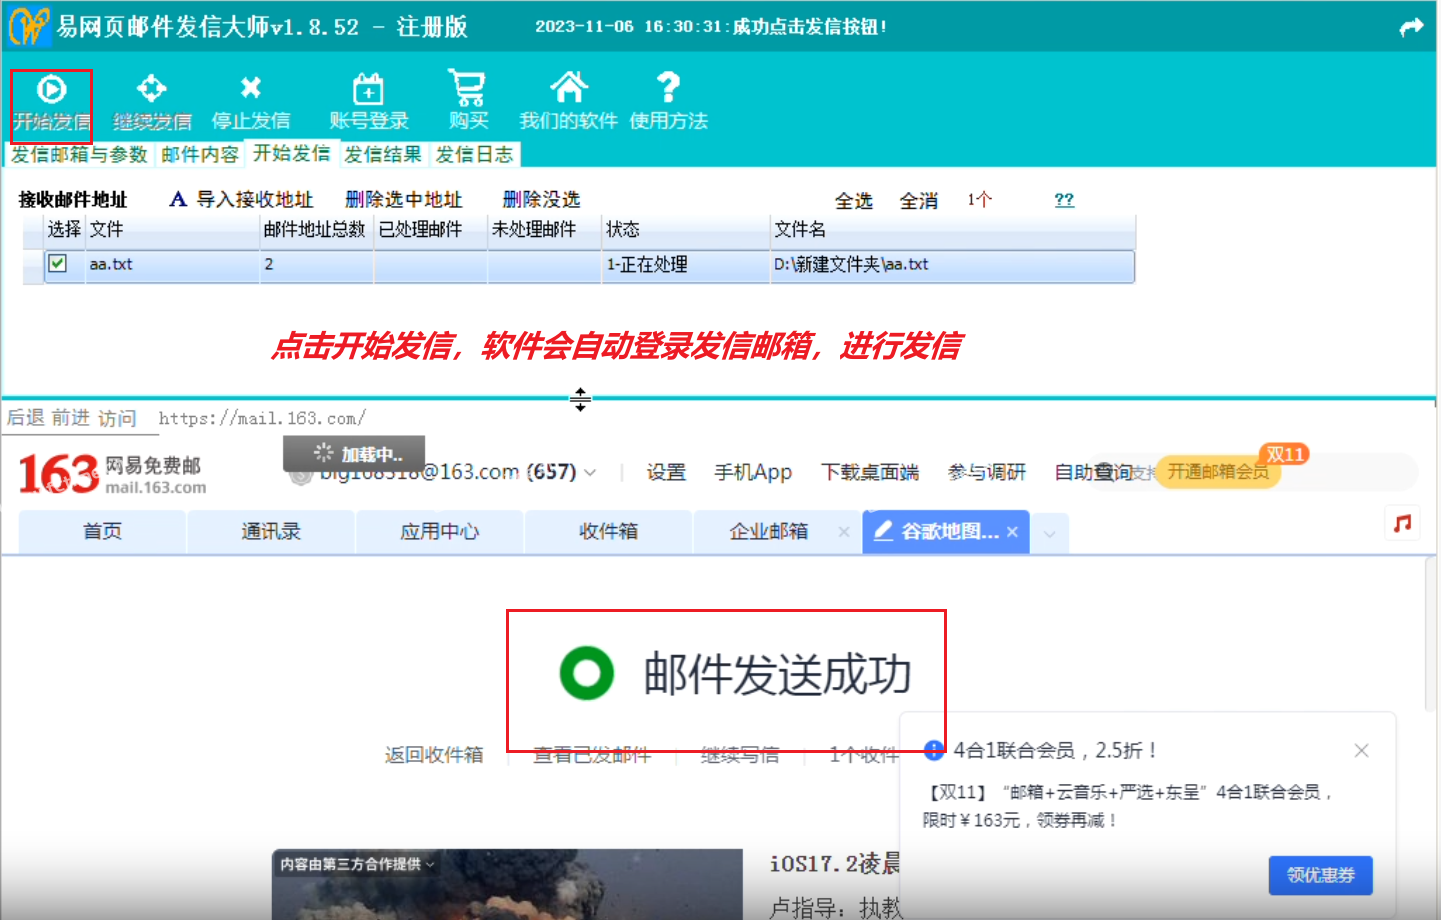
Task: Open 手机App link
Action: 753,472
